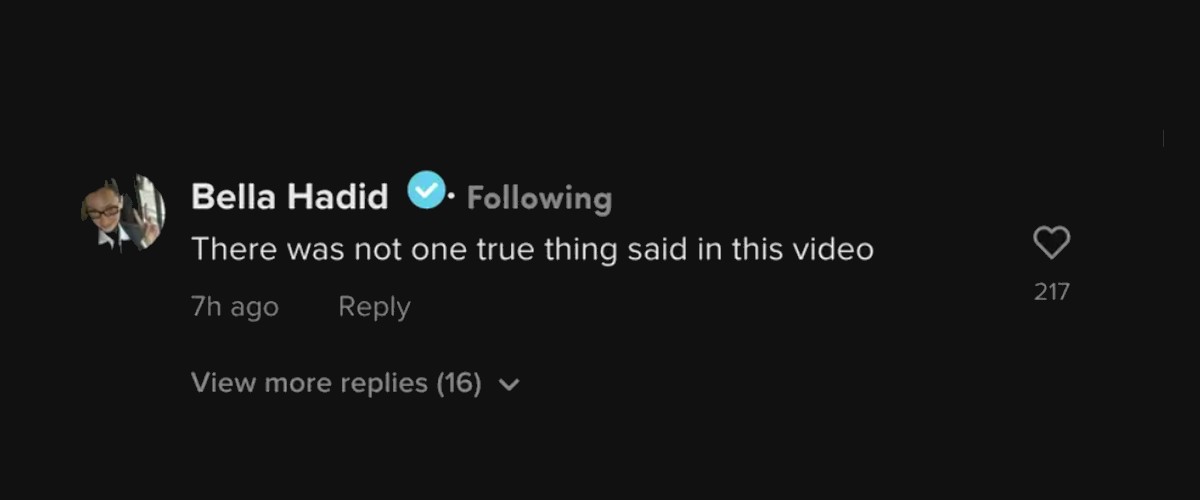
Task: Click the word Following beside the name
Action: point(539,198)
